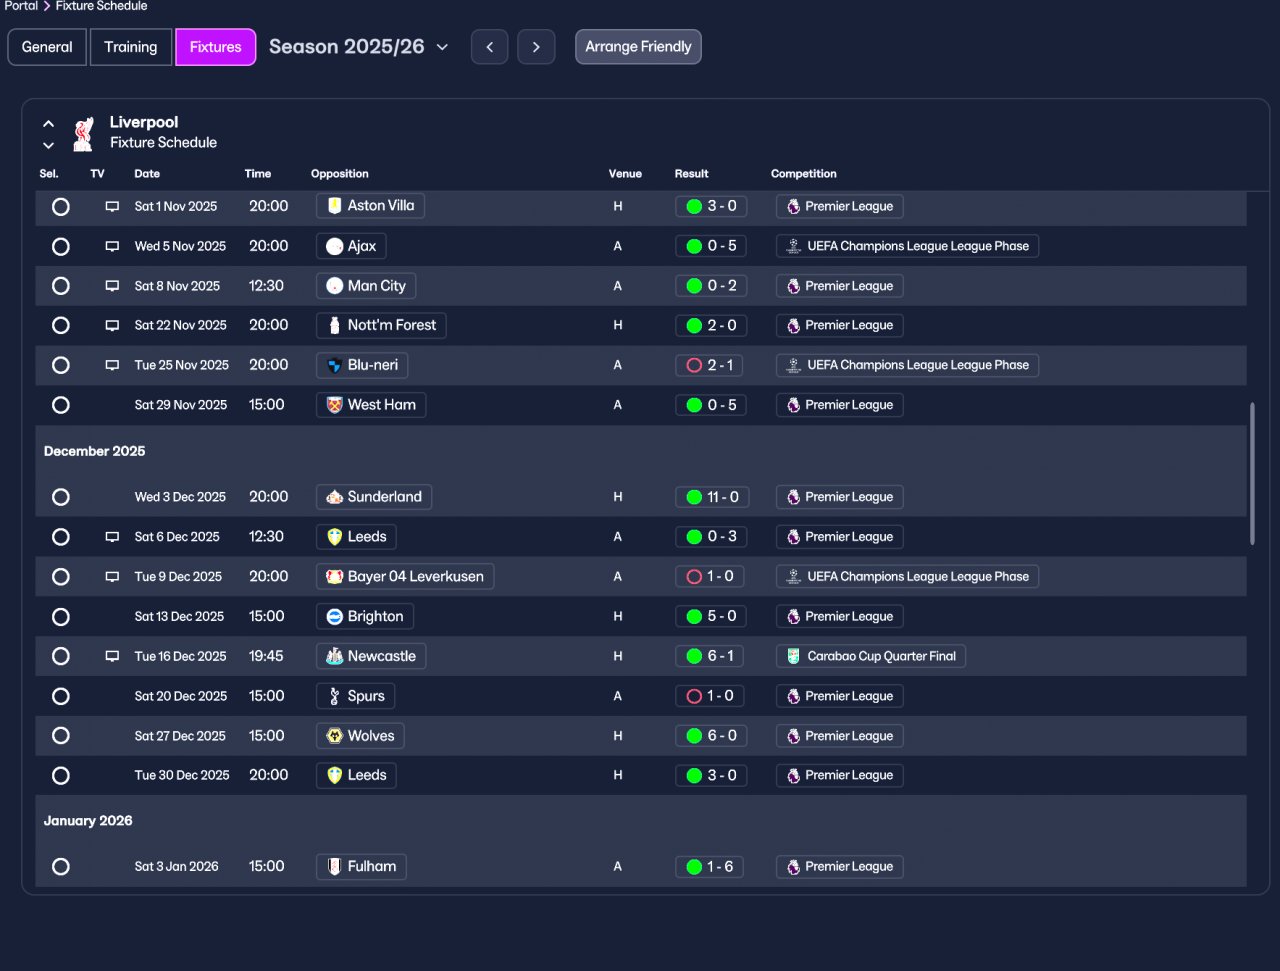Select the Wolves fixture radio button

[x=61, y=736]
